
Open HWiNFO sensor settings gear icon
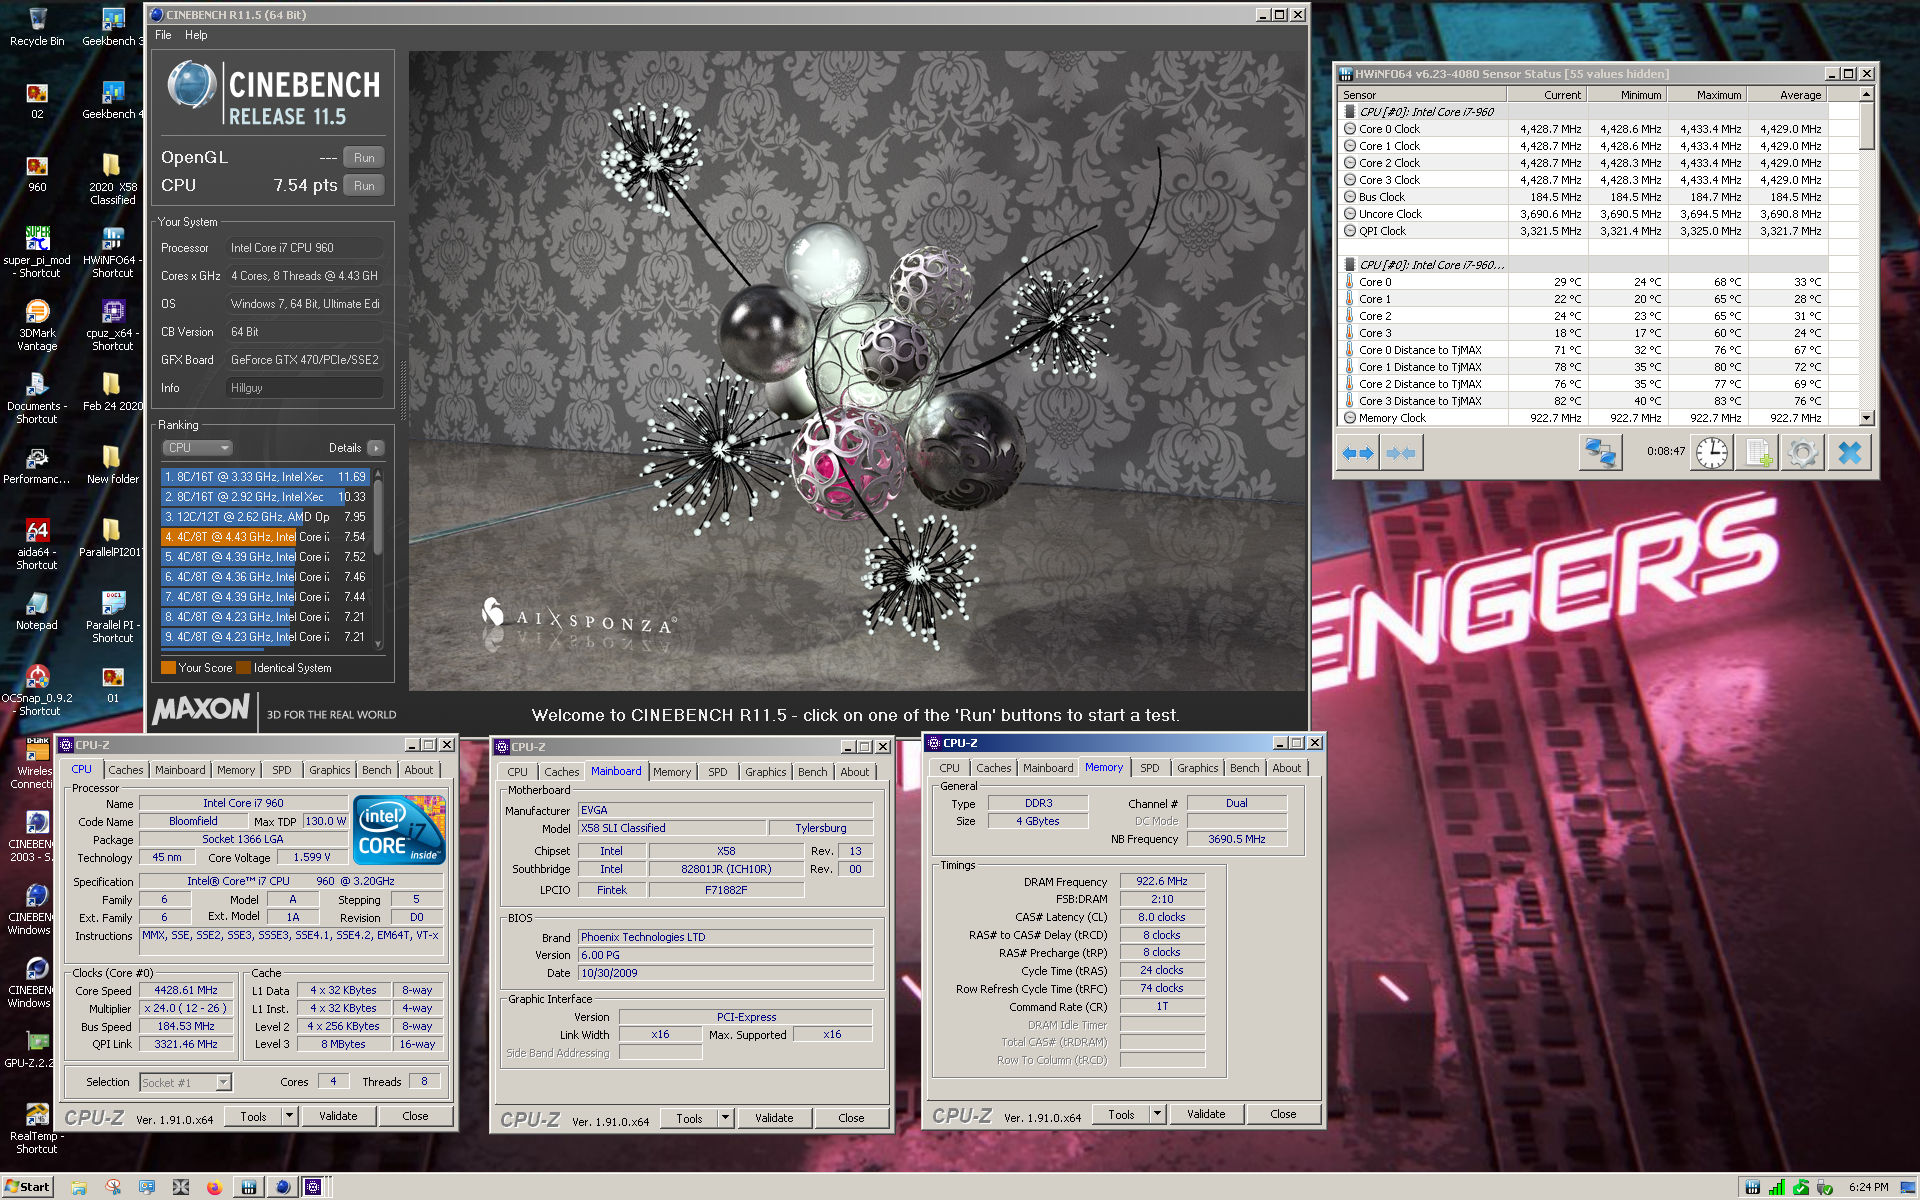[1802, 453]
